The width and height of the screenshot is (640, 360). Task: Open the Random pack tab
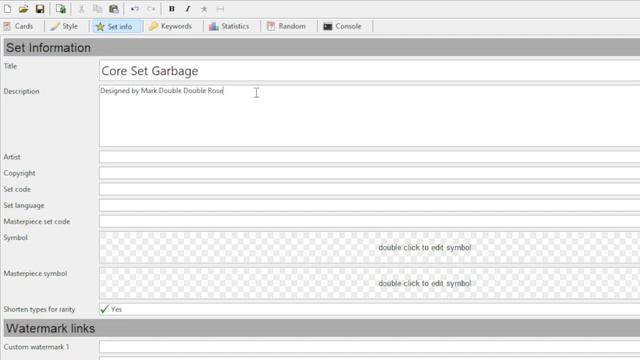pos(287,26)
